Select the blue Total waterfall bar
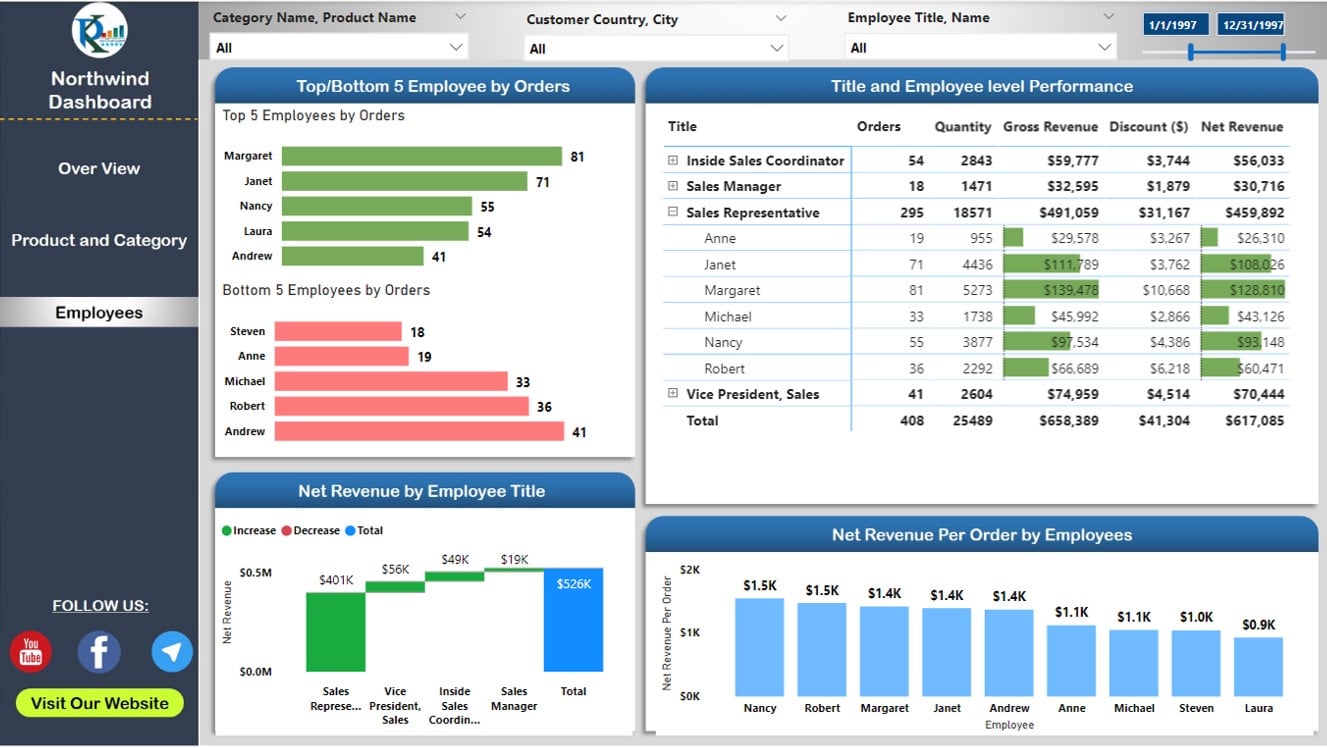The width and height of the screenshot is (1327, 748). (x=574, y=620)
